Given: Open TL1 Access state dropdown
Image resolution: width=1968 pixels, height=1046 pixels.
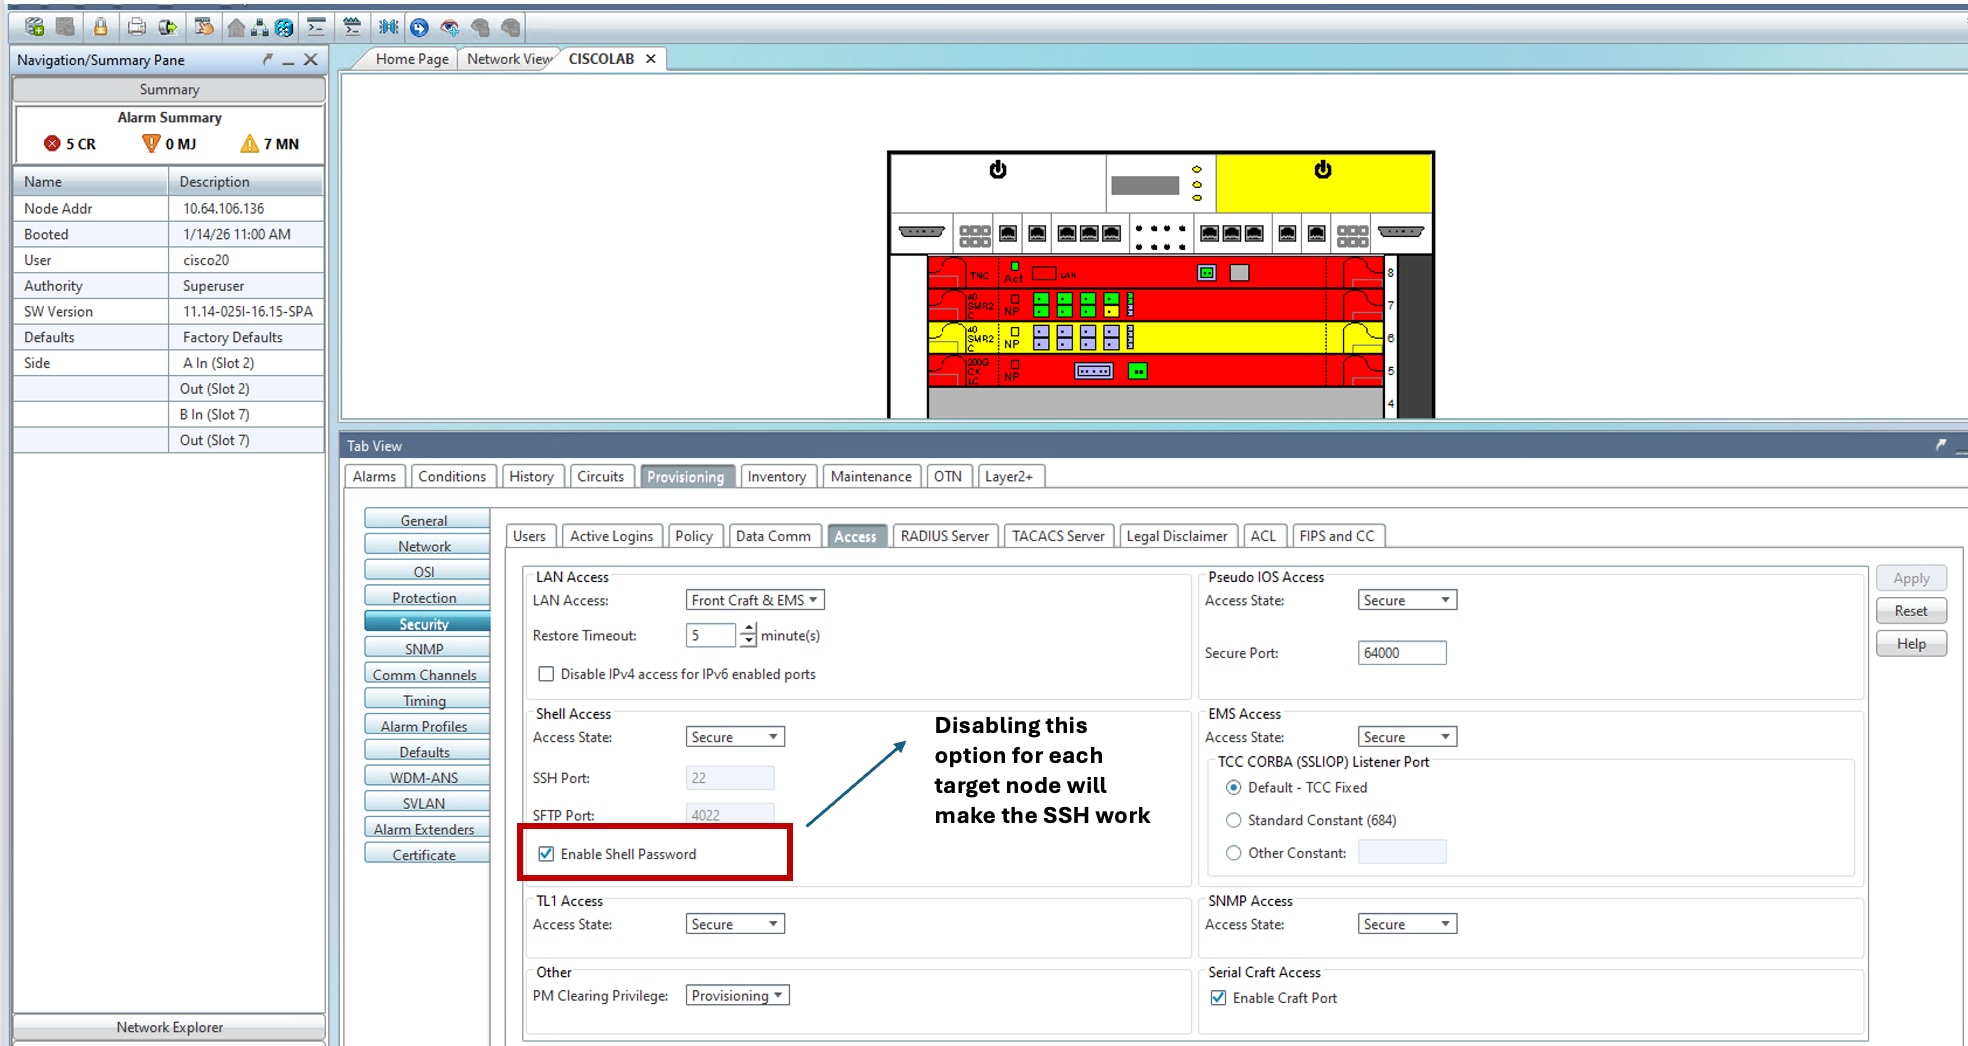Looking at the screenshot, I should tap(735, 925).
